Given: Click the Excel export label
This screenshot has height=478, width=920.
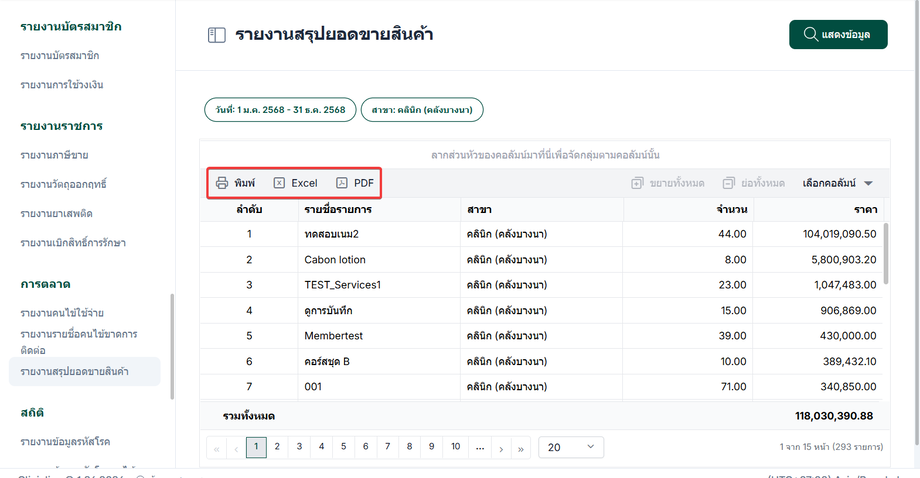Looking at the screenshot, I should (305, 183).
